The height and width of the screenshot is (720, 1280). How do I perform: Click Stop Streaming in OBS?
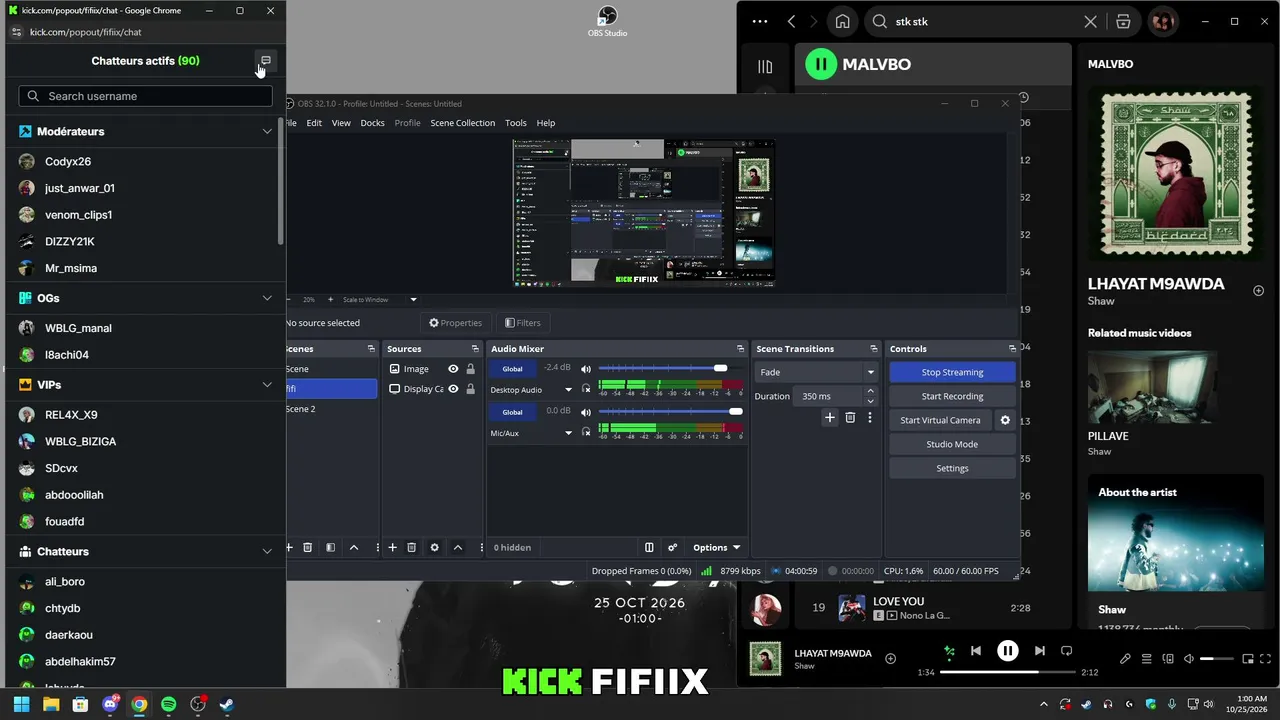(x=952, y=372)
